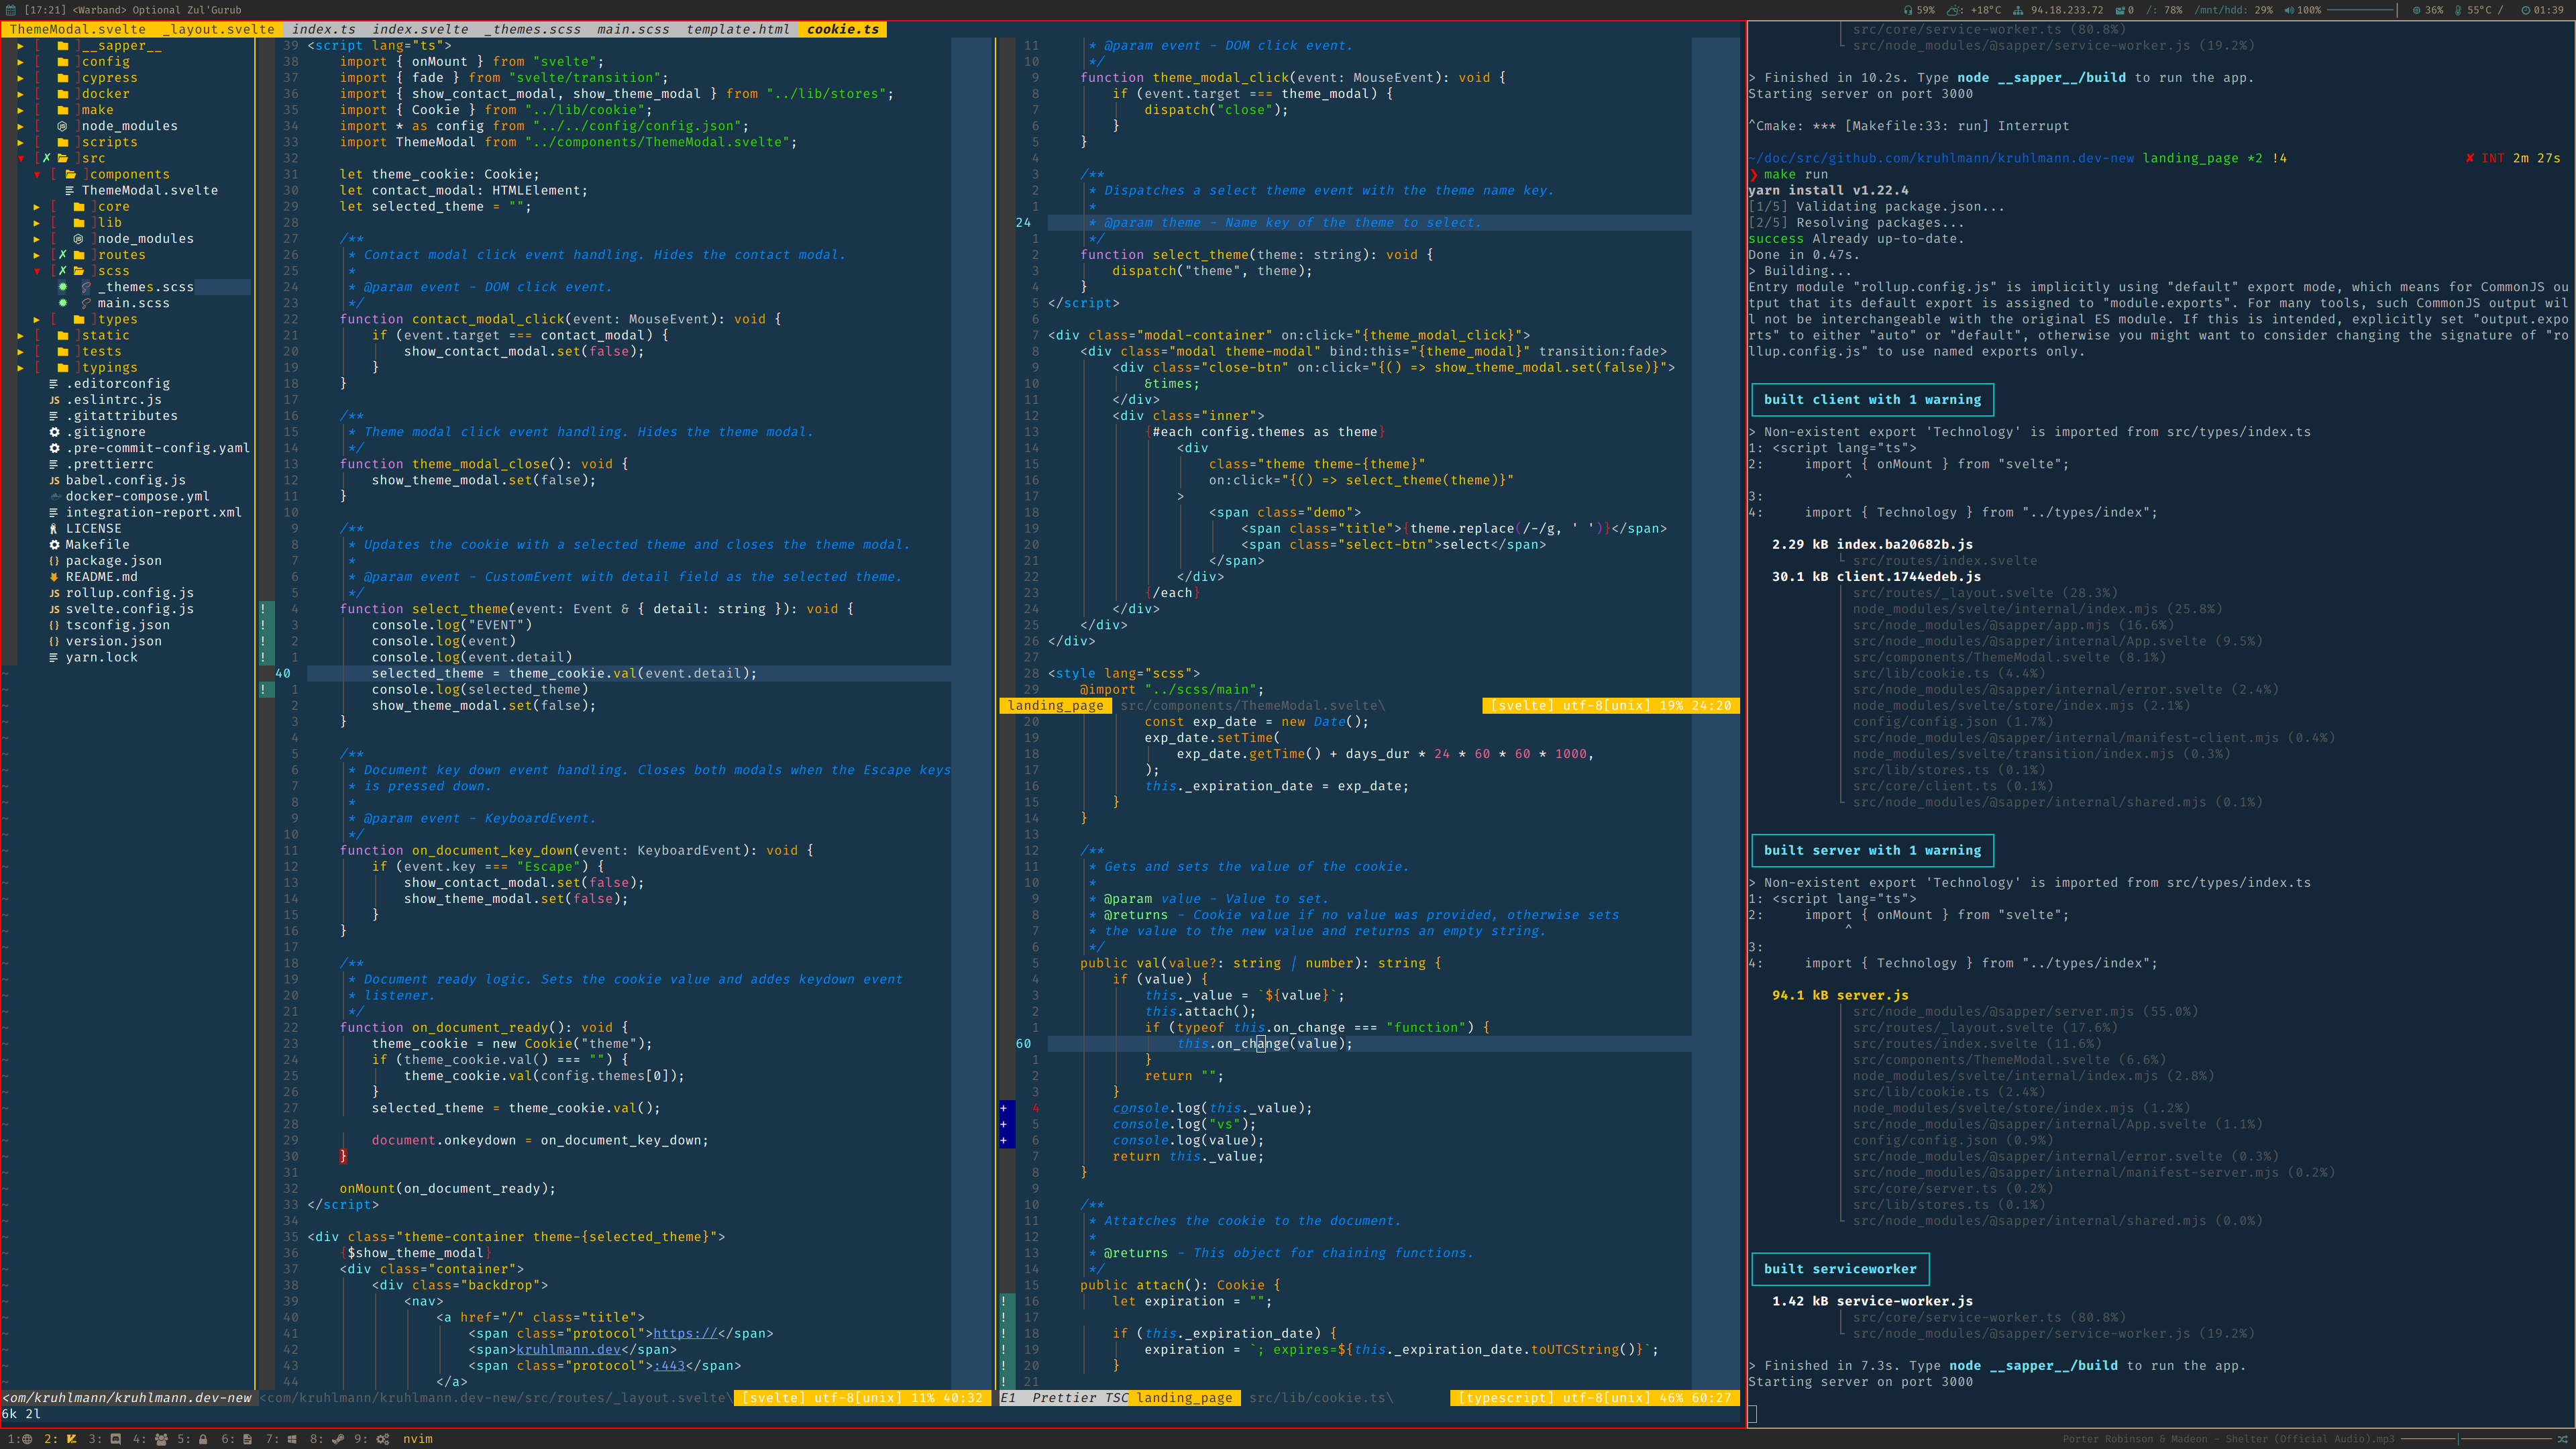Screen dimensions: 2576x1449
Task: Open package.json in the file tree
Action: tap(113, 561)
